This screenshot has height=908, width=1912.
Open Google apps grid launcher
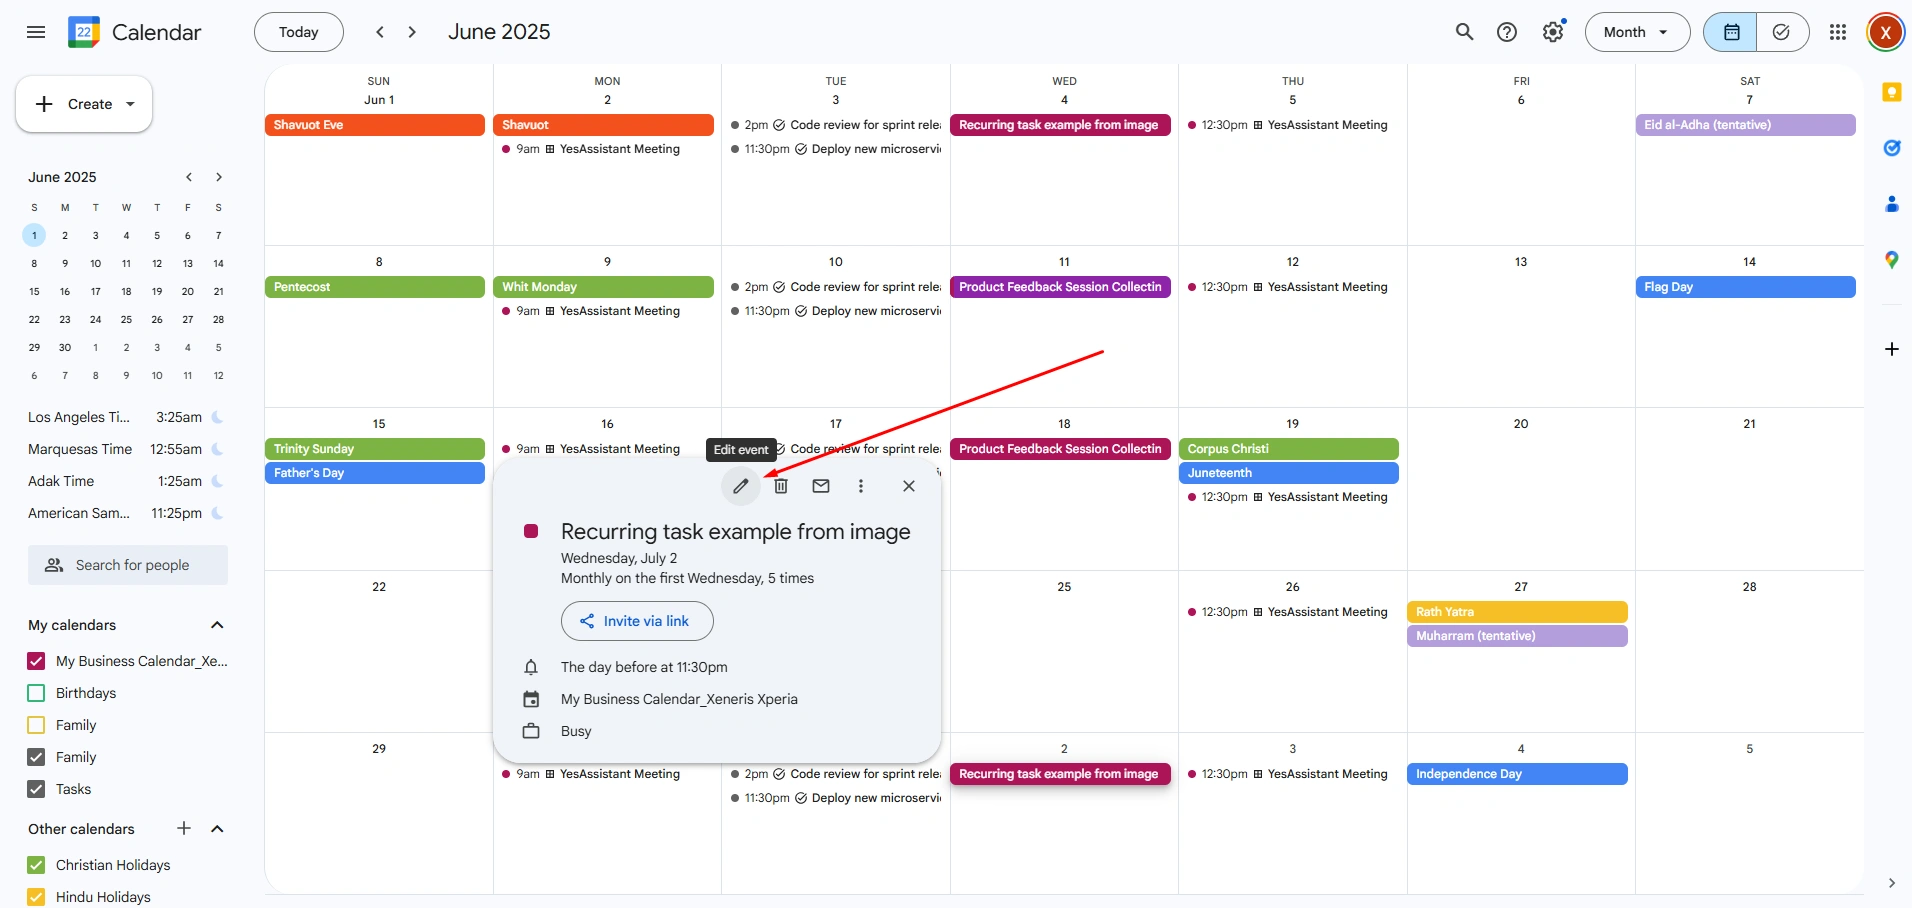pyautogui.click(x=1837, y=32)
